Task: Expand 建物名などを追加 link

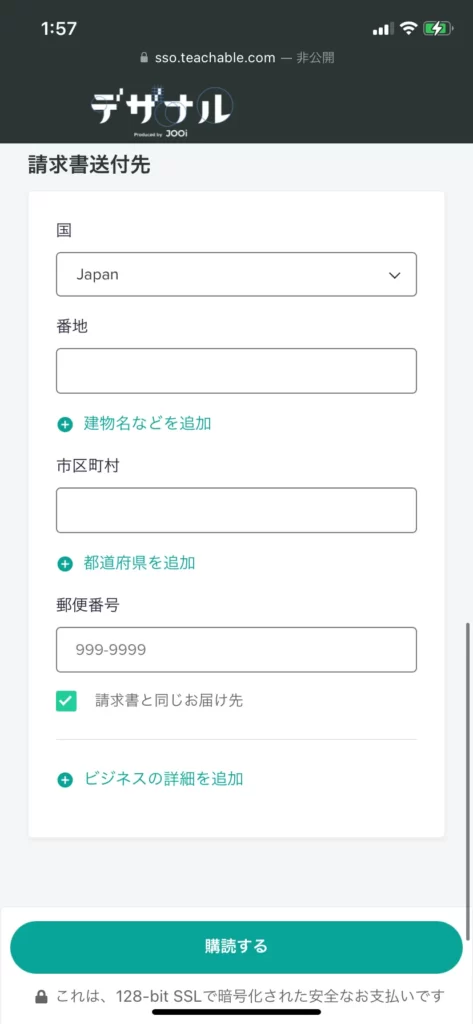Action: (x=147, y=424)
